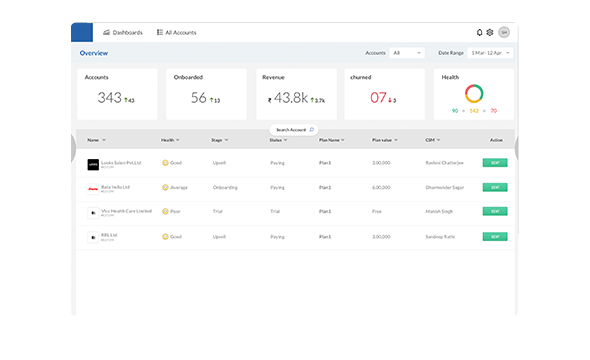Click the Average health face icon
The height and width of the screenshot is (360, 590).
click(x=165, y=187)
